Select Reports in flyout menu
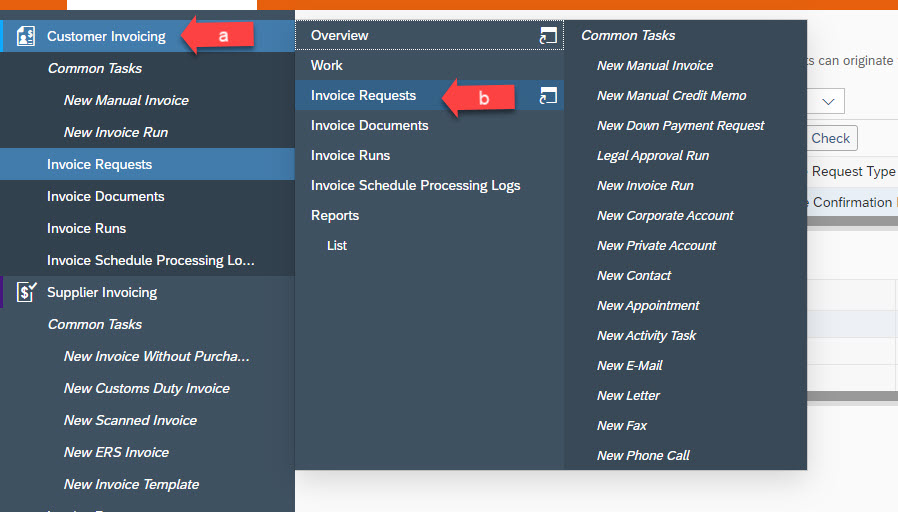Screen dimensions: 898x512 click(x=335, y=215)
